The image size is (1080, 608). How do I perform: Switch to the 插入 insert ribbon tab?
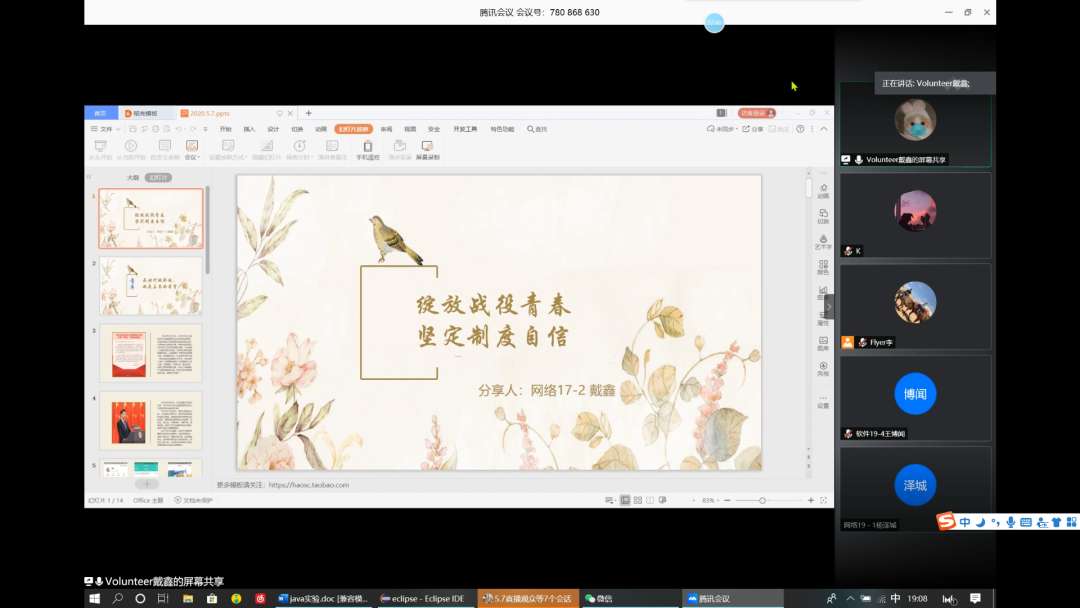pos(249,129)
